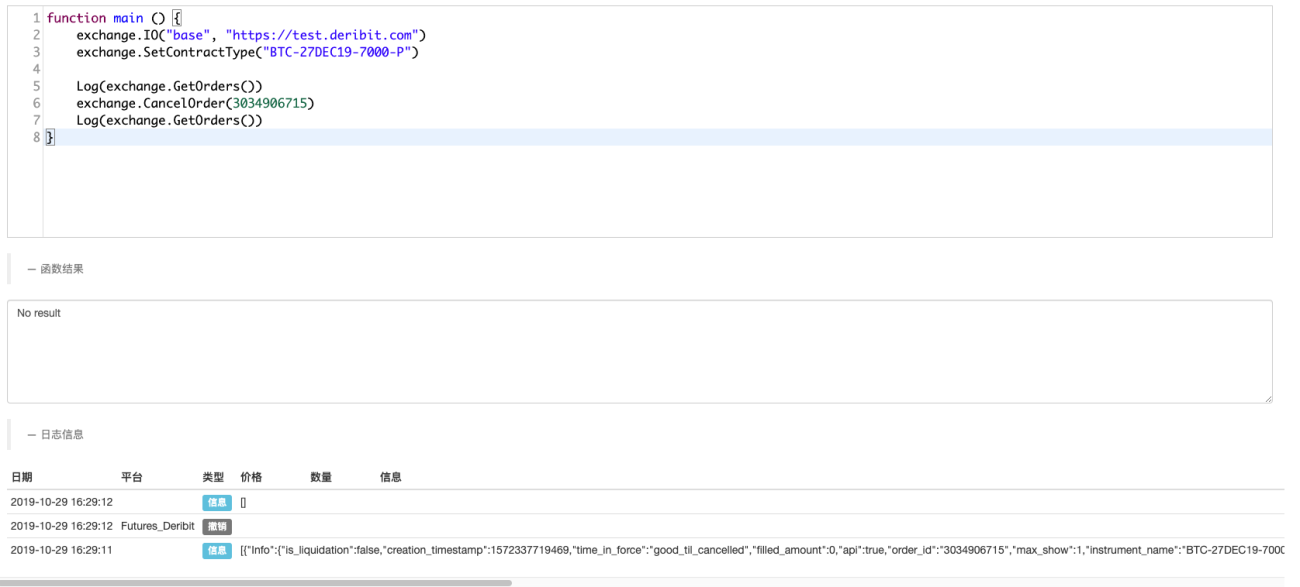Screen dimensions: 1300x587
Task: Click the 数量 column header
Action: point(321,477)
